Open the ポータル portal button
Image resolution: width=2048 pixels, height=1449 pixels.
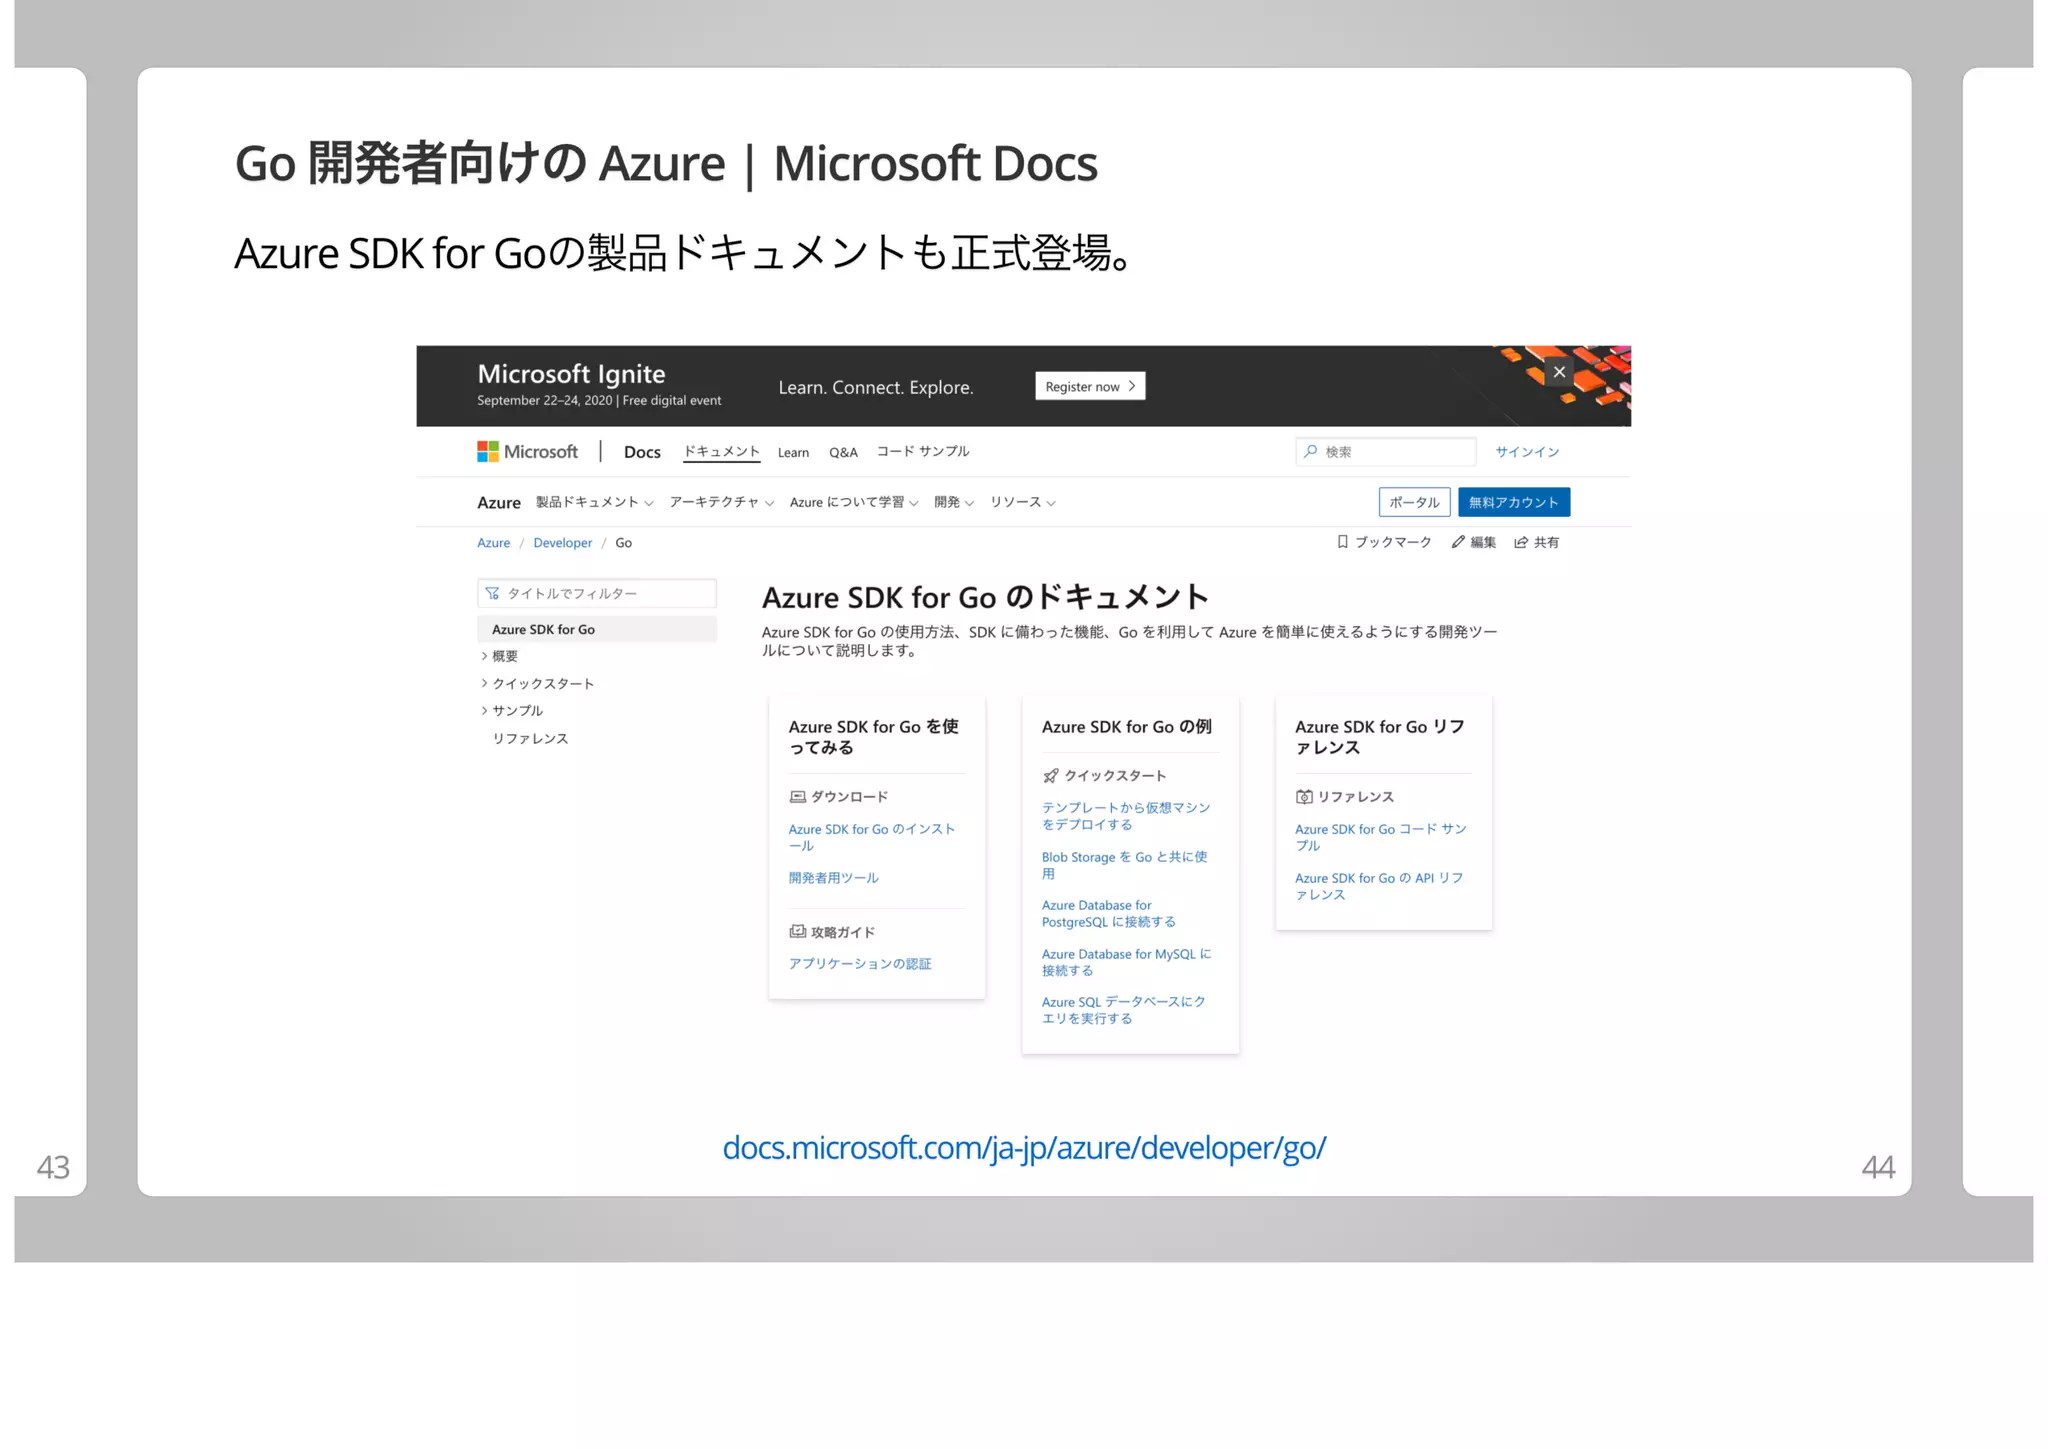point(1414,502)
